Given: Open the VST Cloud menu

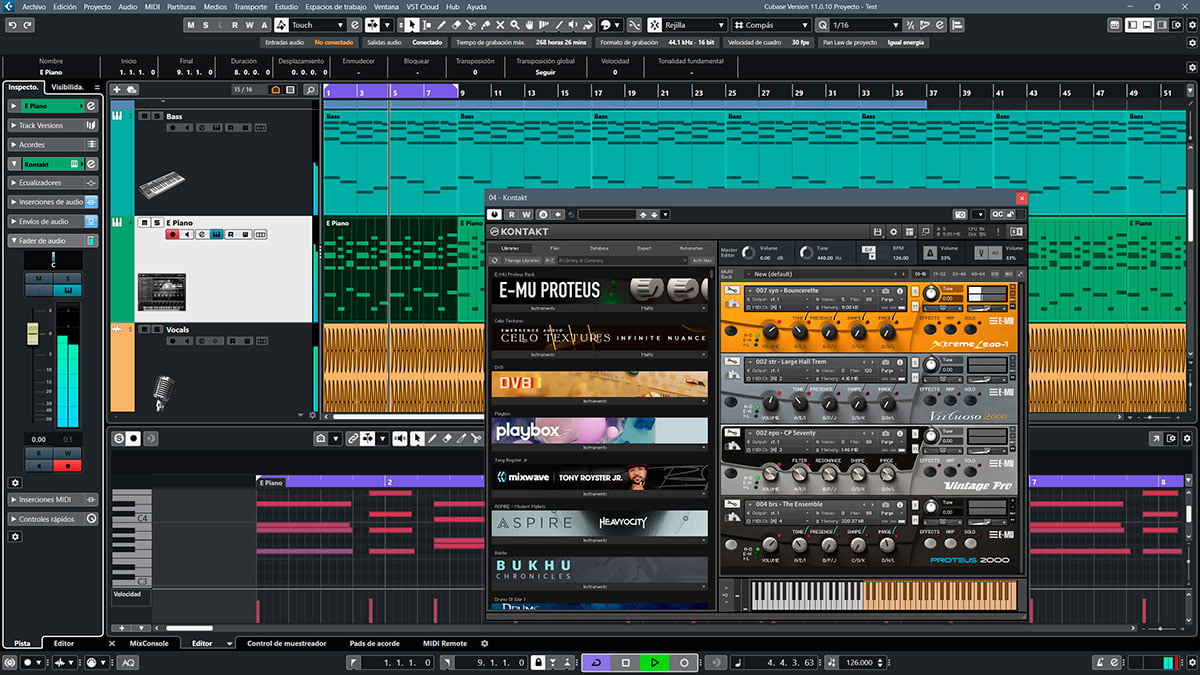Looking at the screenshot, I should [x=422, y=6].
